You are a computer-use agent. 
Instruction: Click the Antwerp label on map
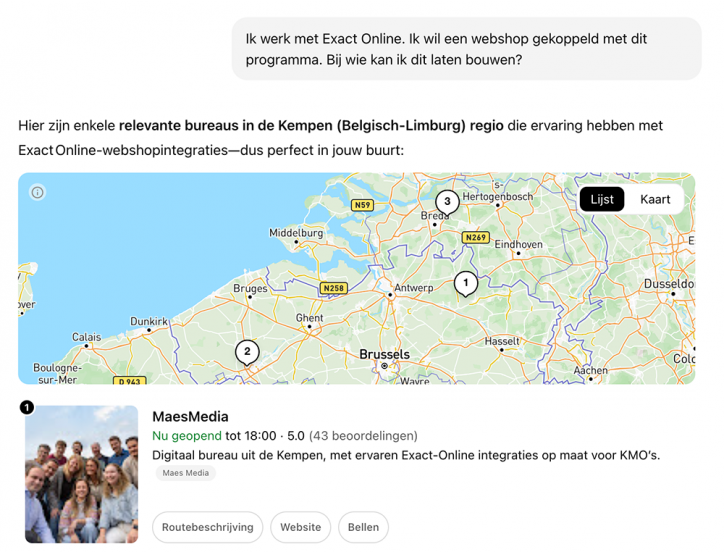click(x=414, y=288)
